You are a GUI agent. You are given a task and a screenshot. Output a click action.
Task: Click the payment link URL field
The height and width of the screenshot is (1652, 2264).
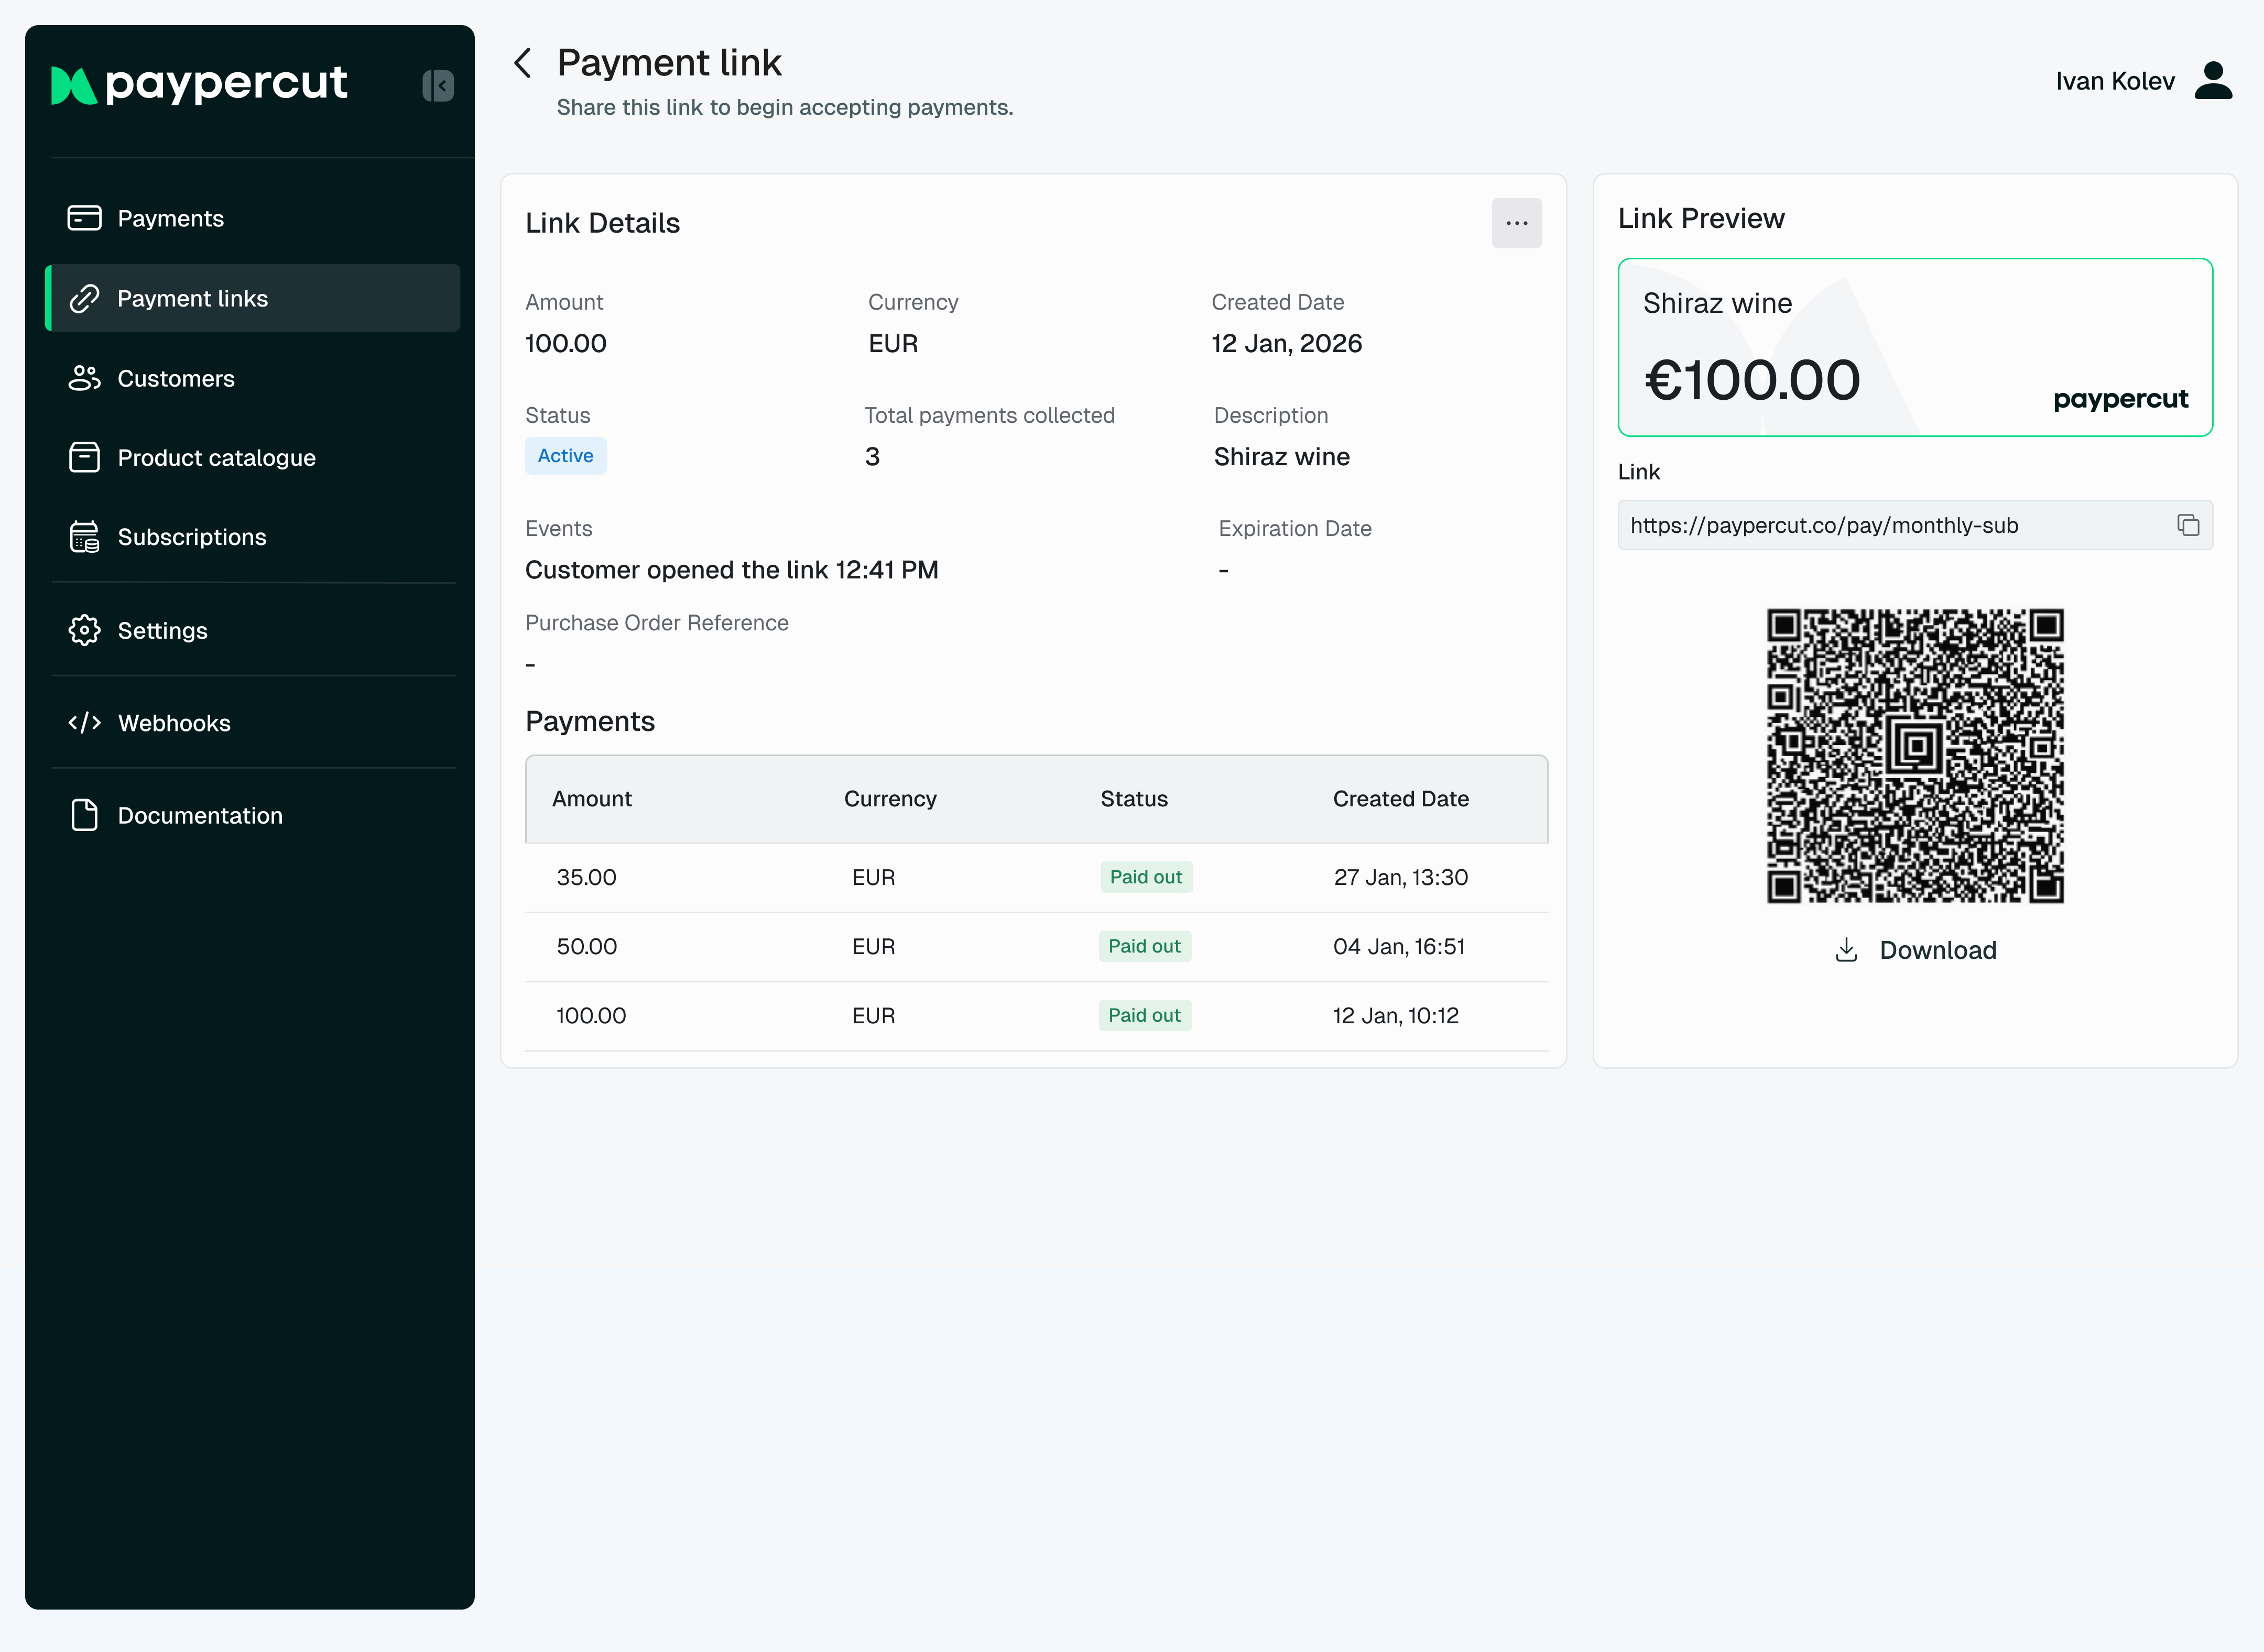click(x=1914, y=525)
